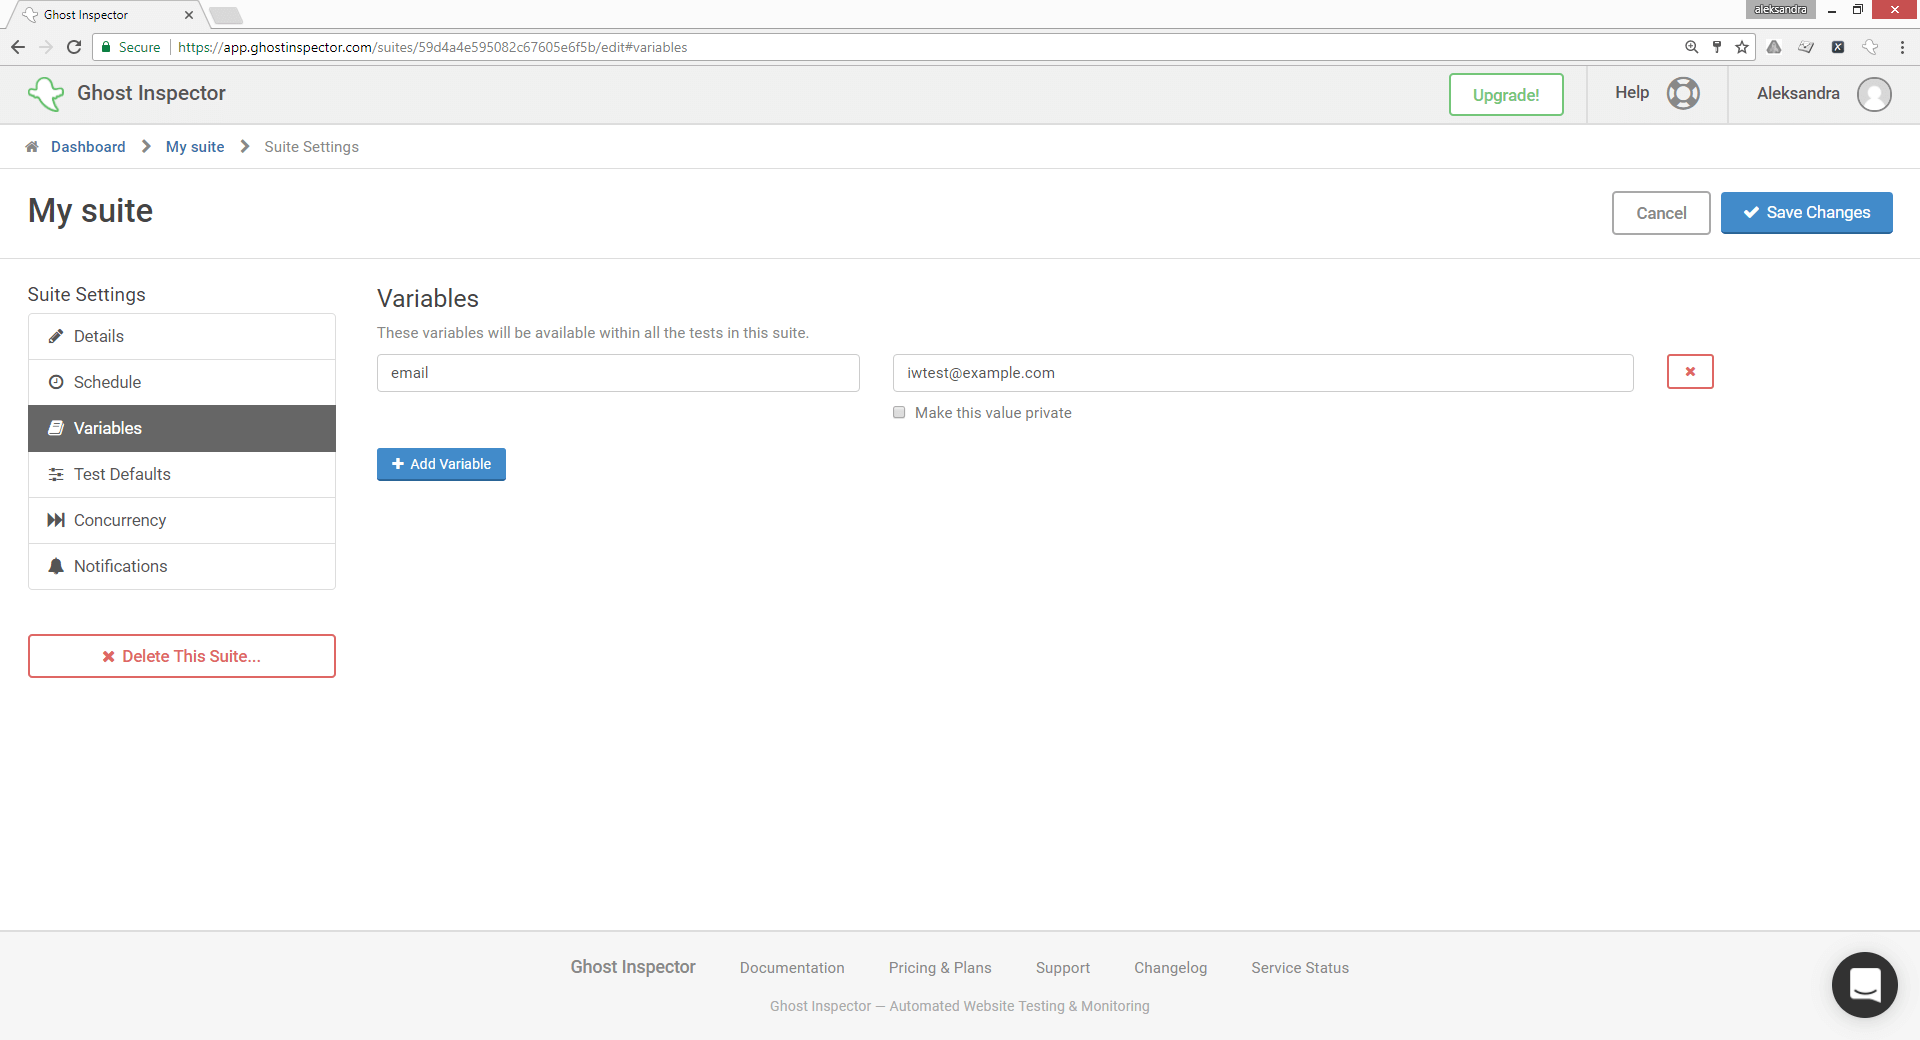Reload the page
This screenshot has height=1040, width=1920.
coord(74,47)
